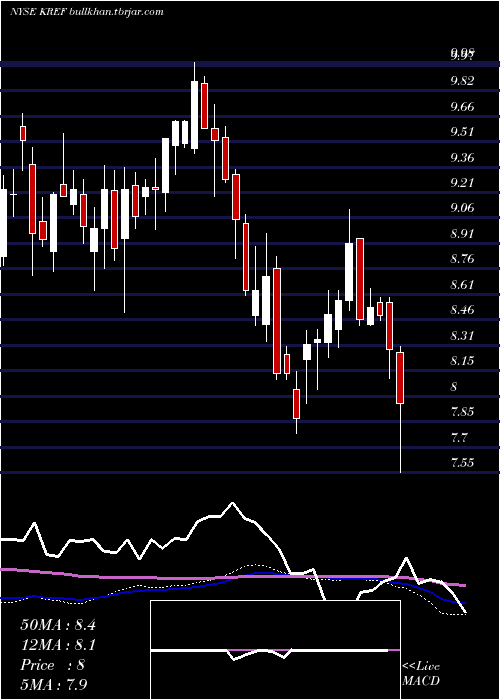Click the 8.91 price axis label
The width and height of the screenshot is (500, 700).
click(x=462, y=233)
